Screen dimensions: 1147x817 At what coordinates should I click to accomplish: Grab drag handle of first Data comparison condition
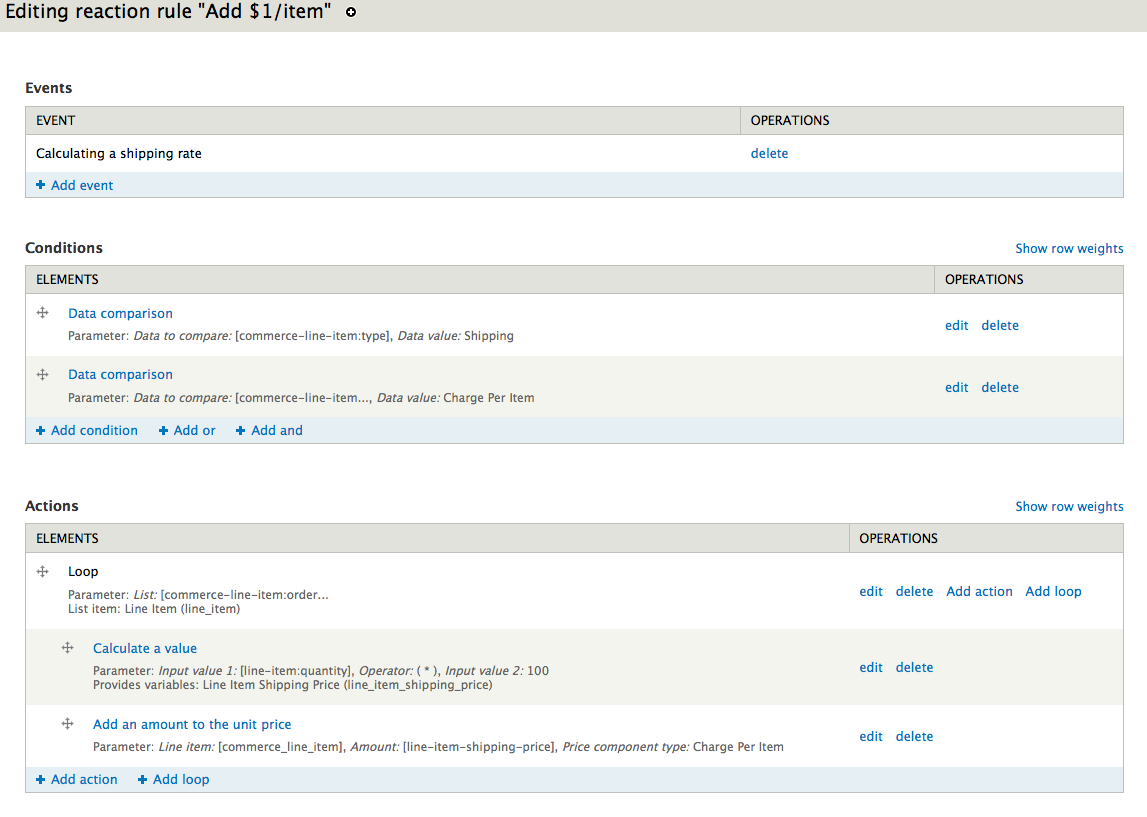click(43, 313)
